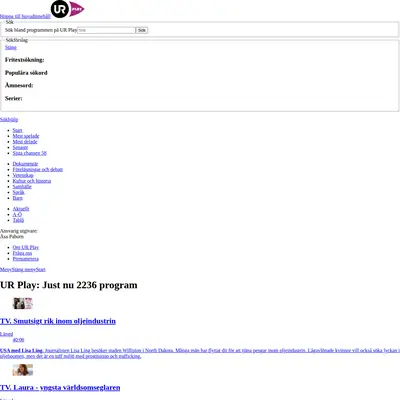Open thumbnail for Smutsigt rik inom oljeindustrin

click(23, 303)
